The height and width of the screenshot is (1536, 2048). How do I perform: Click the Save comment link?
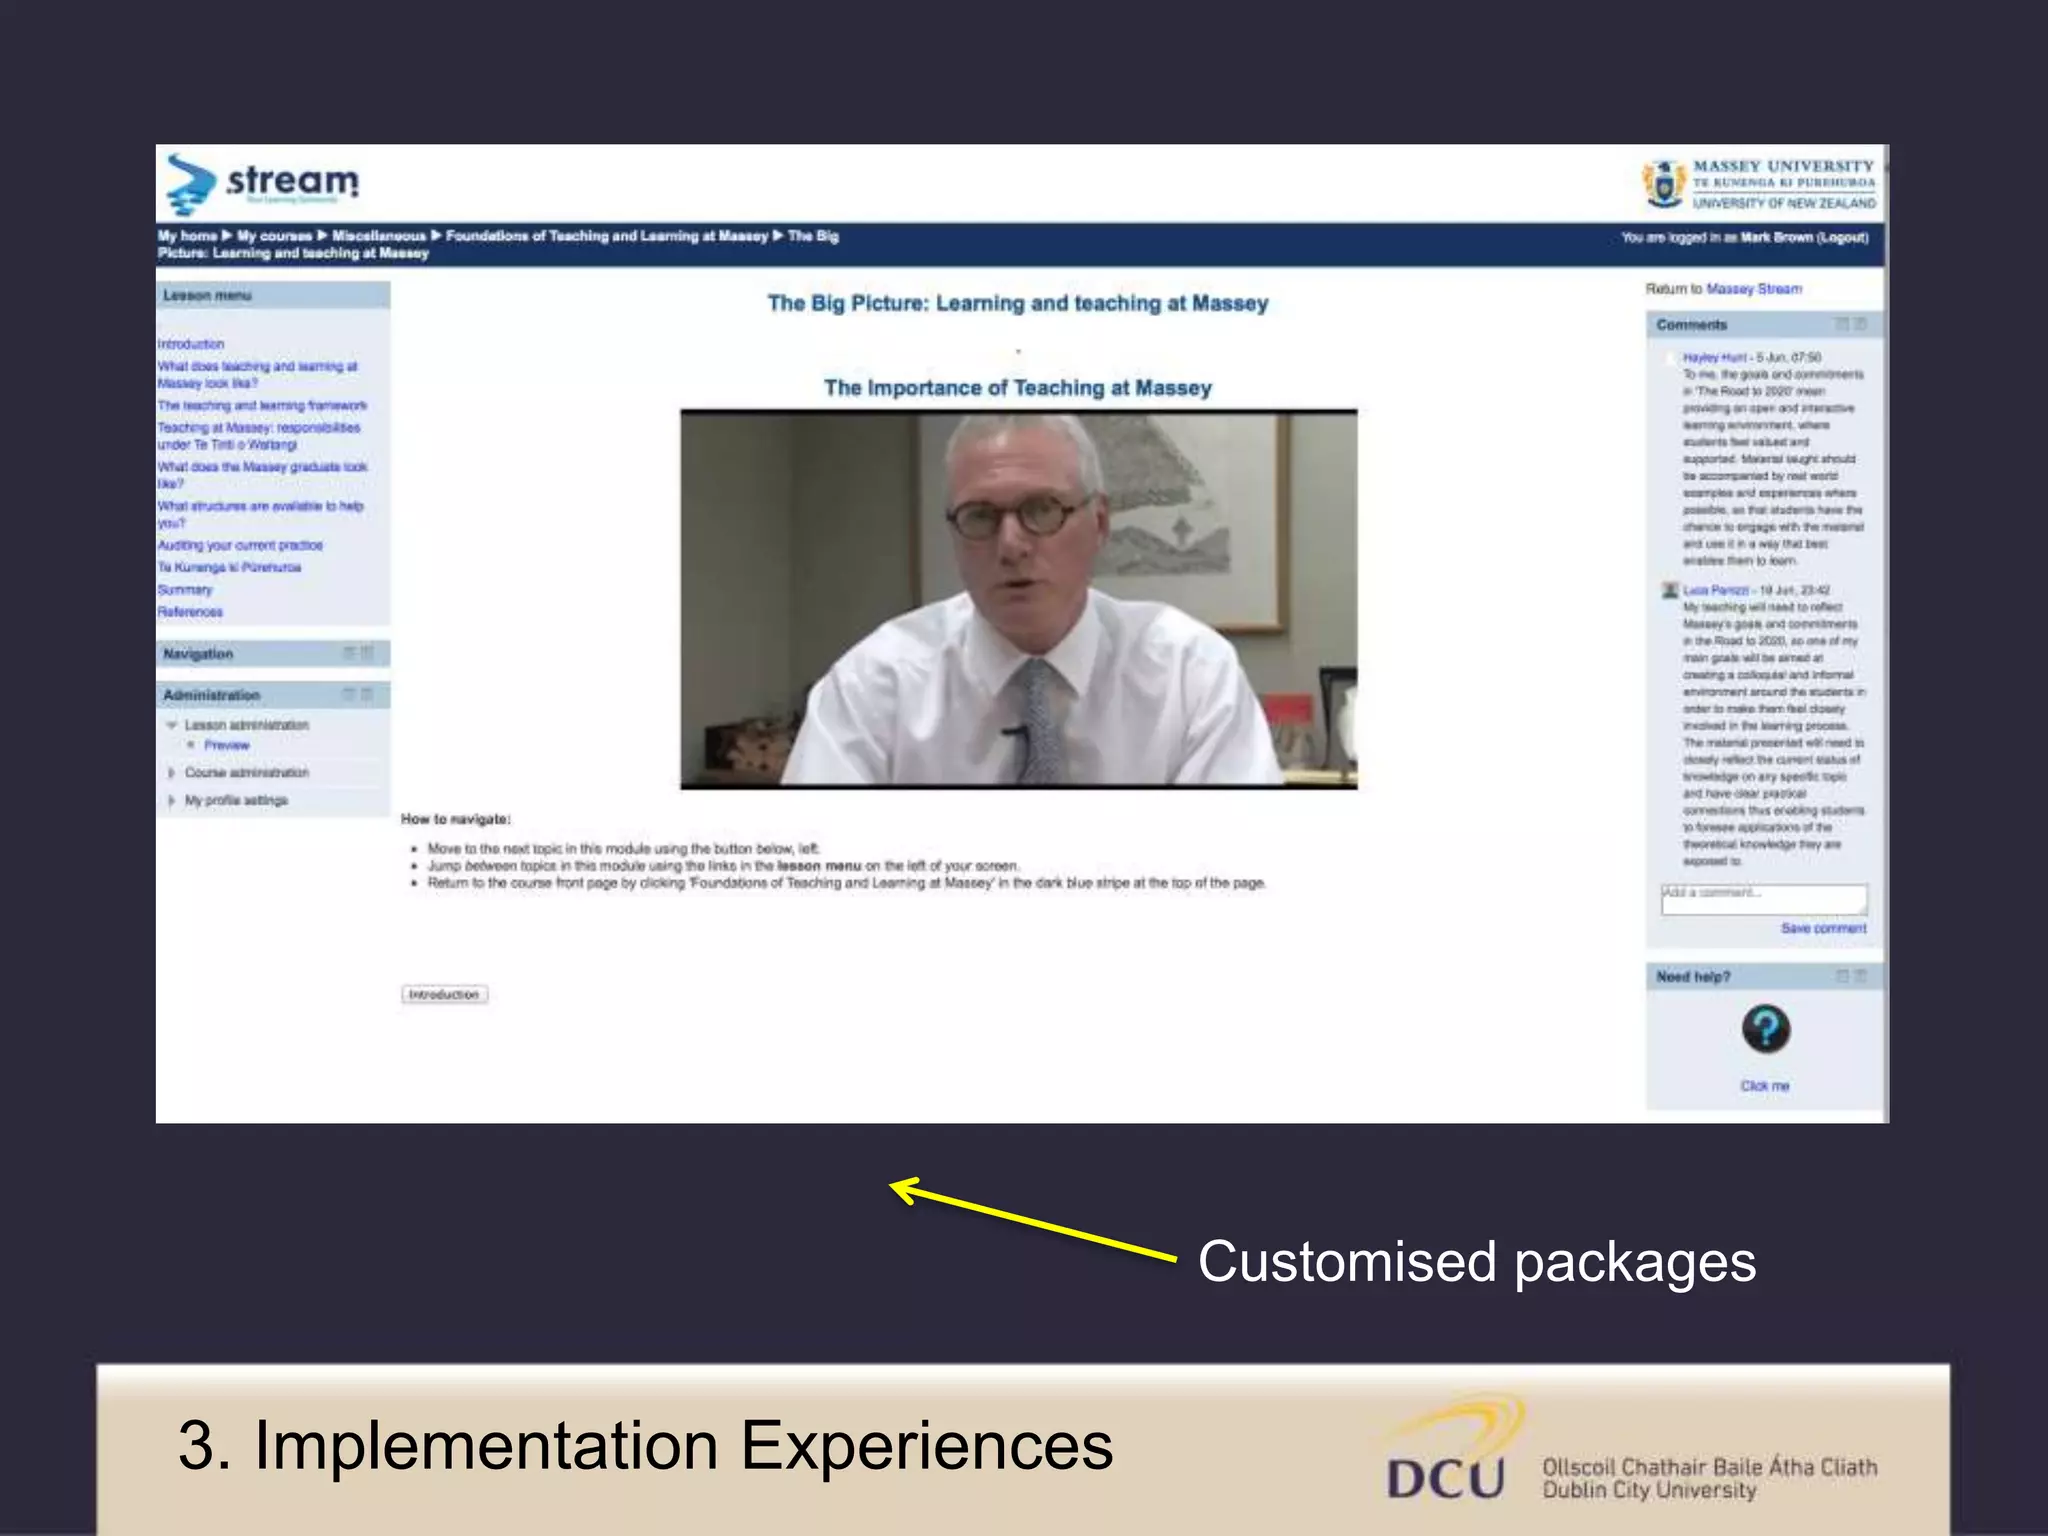(x=1823, y=928)
